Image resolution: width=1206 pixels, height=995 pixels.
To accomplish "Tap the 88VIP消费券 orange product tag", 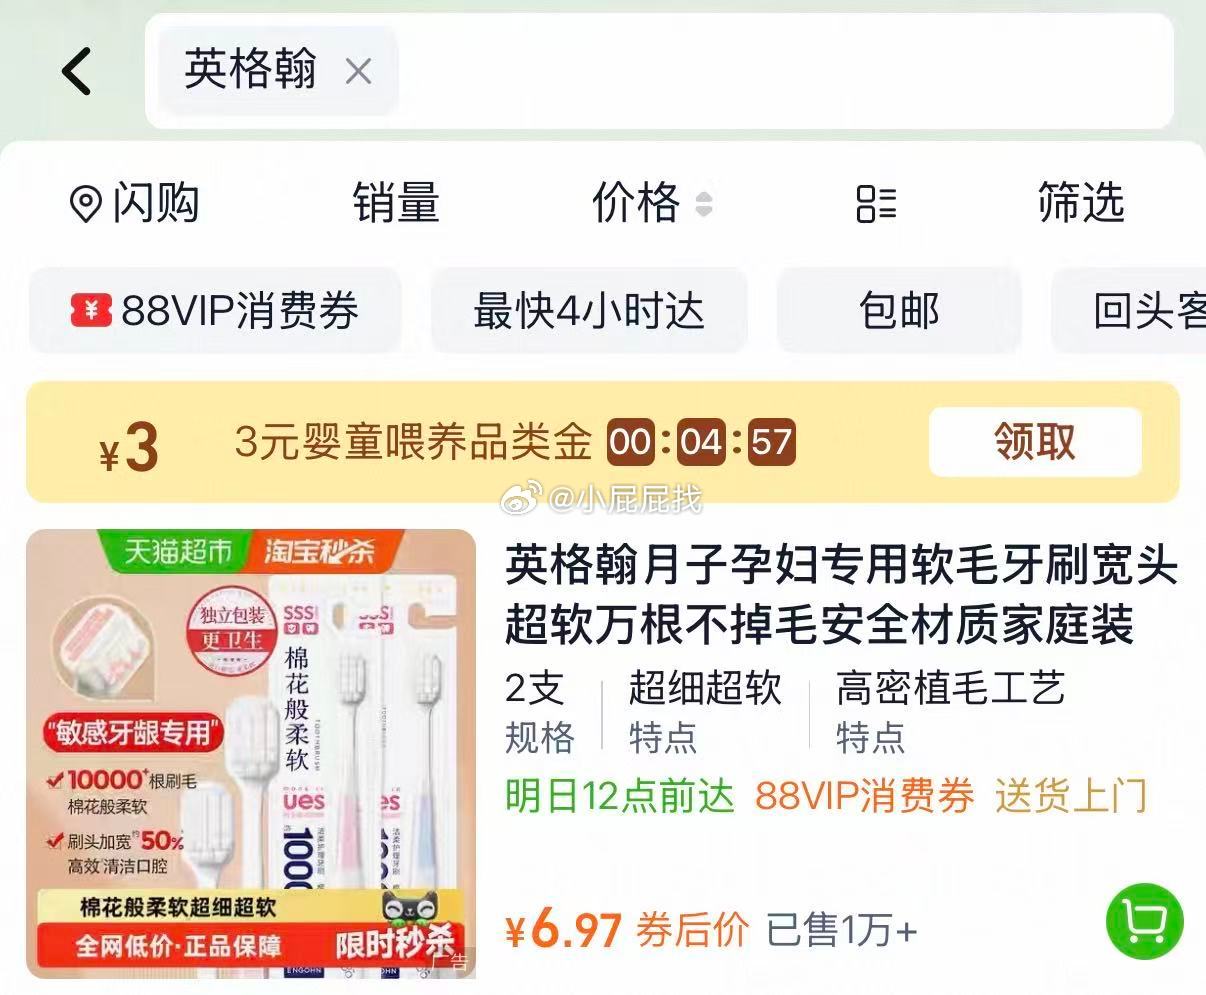I will coord(865,797).
